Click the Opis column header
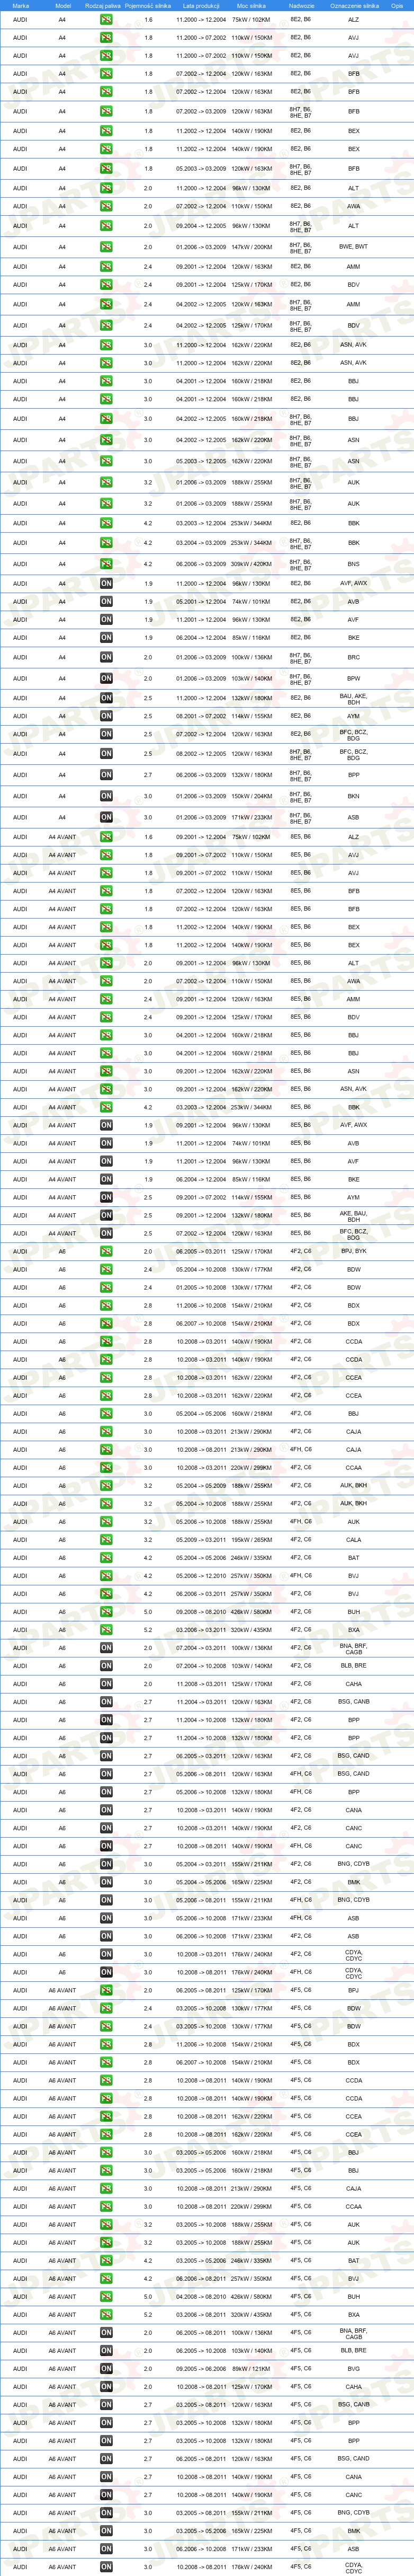The height and width of the screenshot is (2576, 414). [x=397, y=5]
